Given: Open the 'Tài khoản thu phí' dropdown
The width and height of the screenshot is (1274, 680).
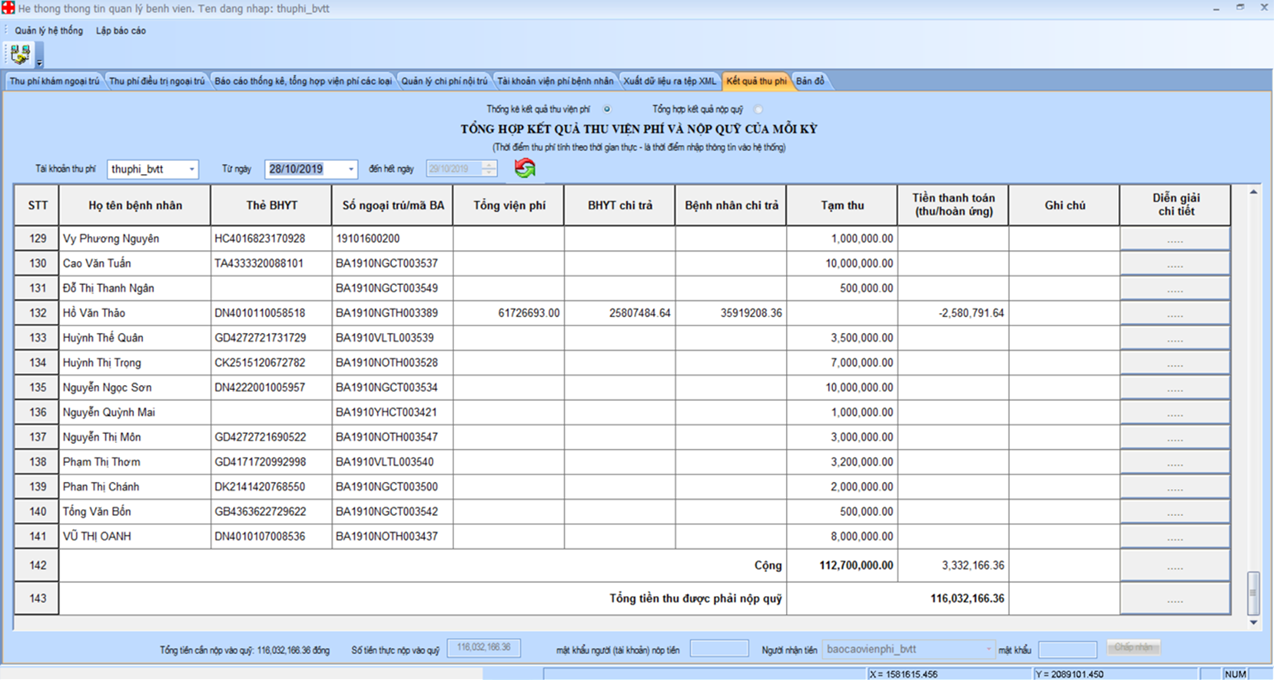Looking at the screenshot, I should point(192,169).
